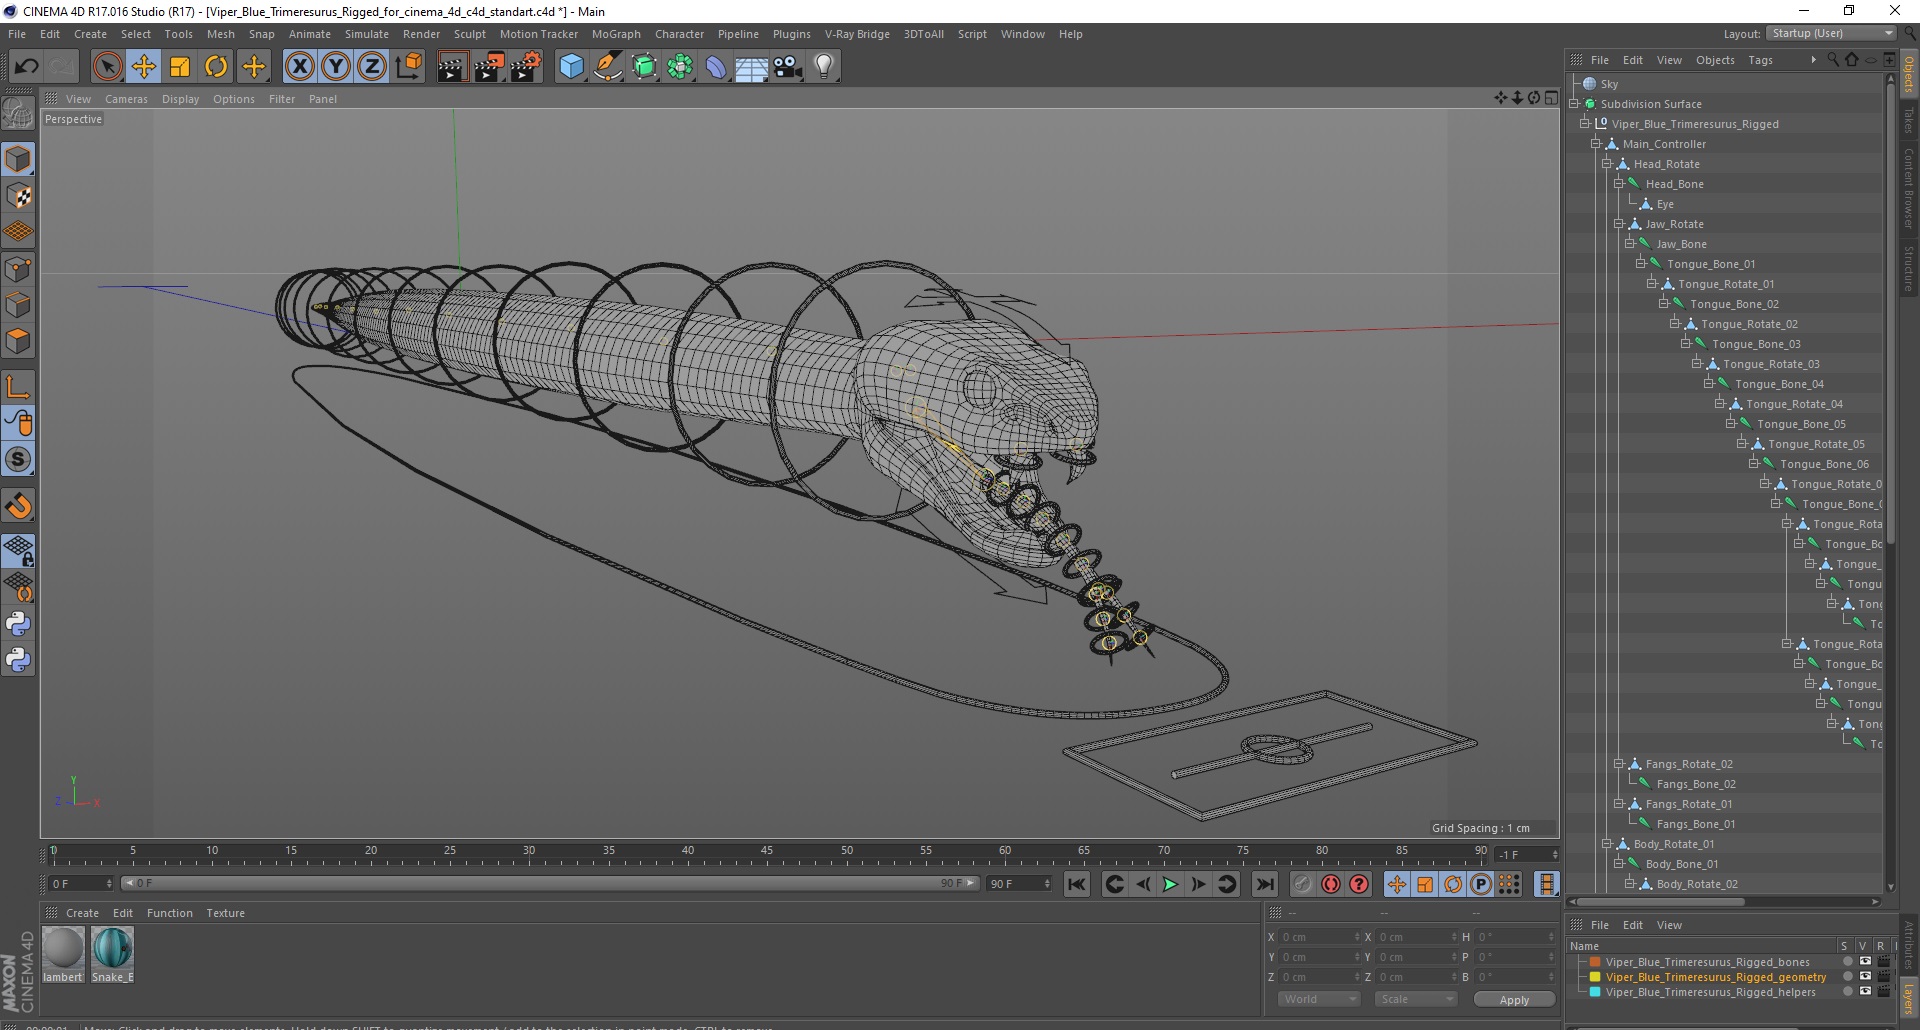1924x1030 pixels.
Task: Play the animation forwards
Action: tap(1170, 884)
